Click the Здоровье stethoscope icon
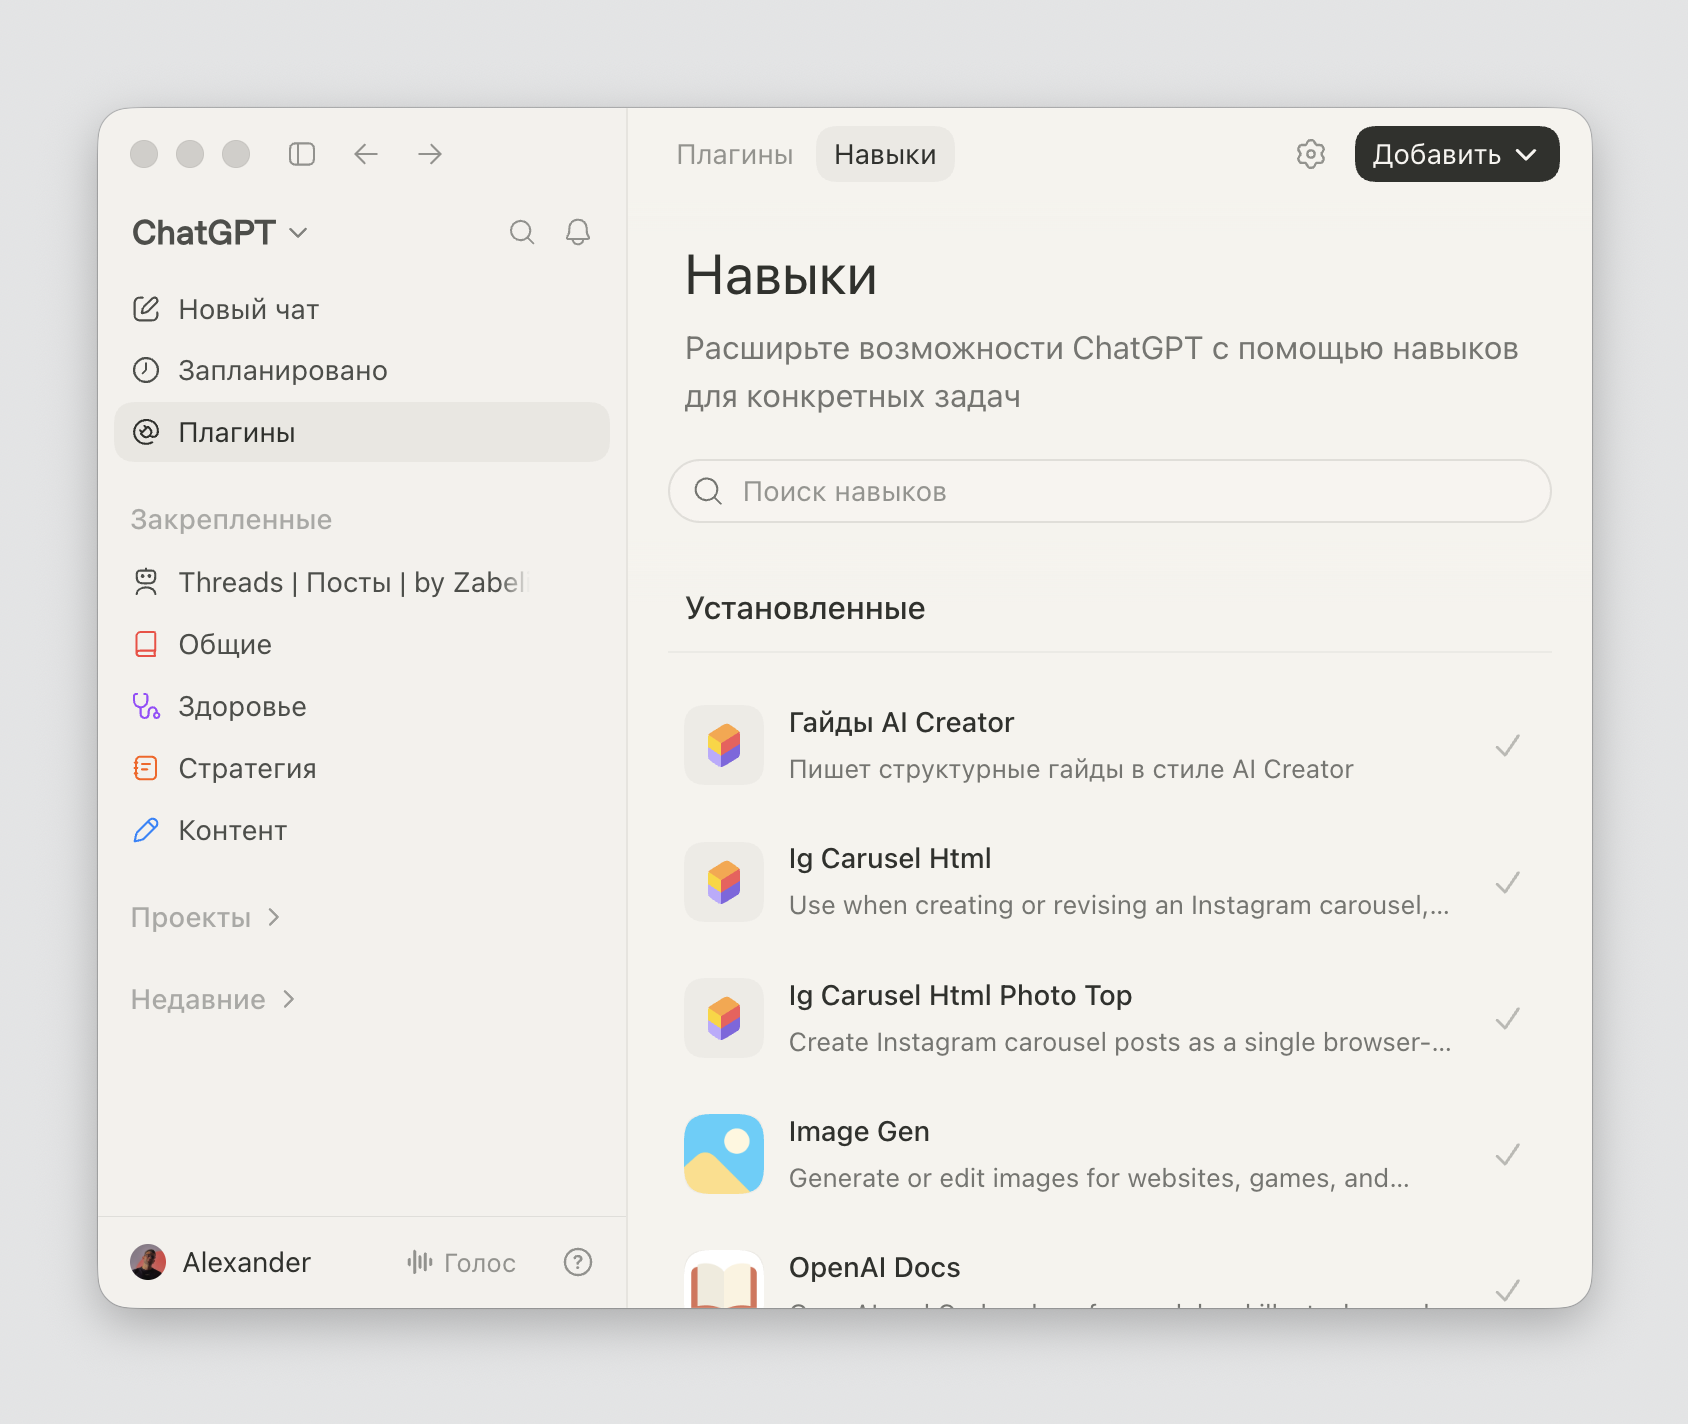The image size is (1688, 1424). [146, 706]
